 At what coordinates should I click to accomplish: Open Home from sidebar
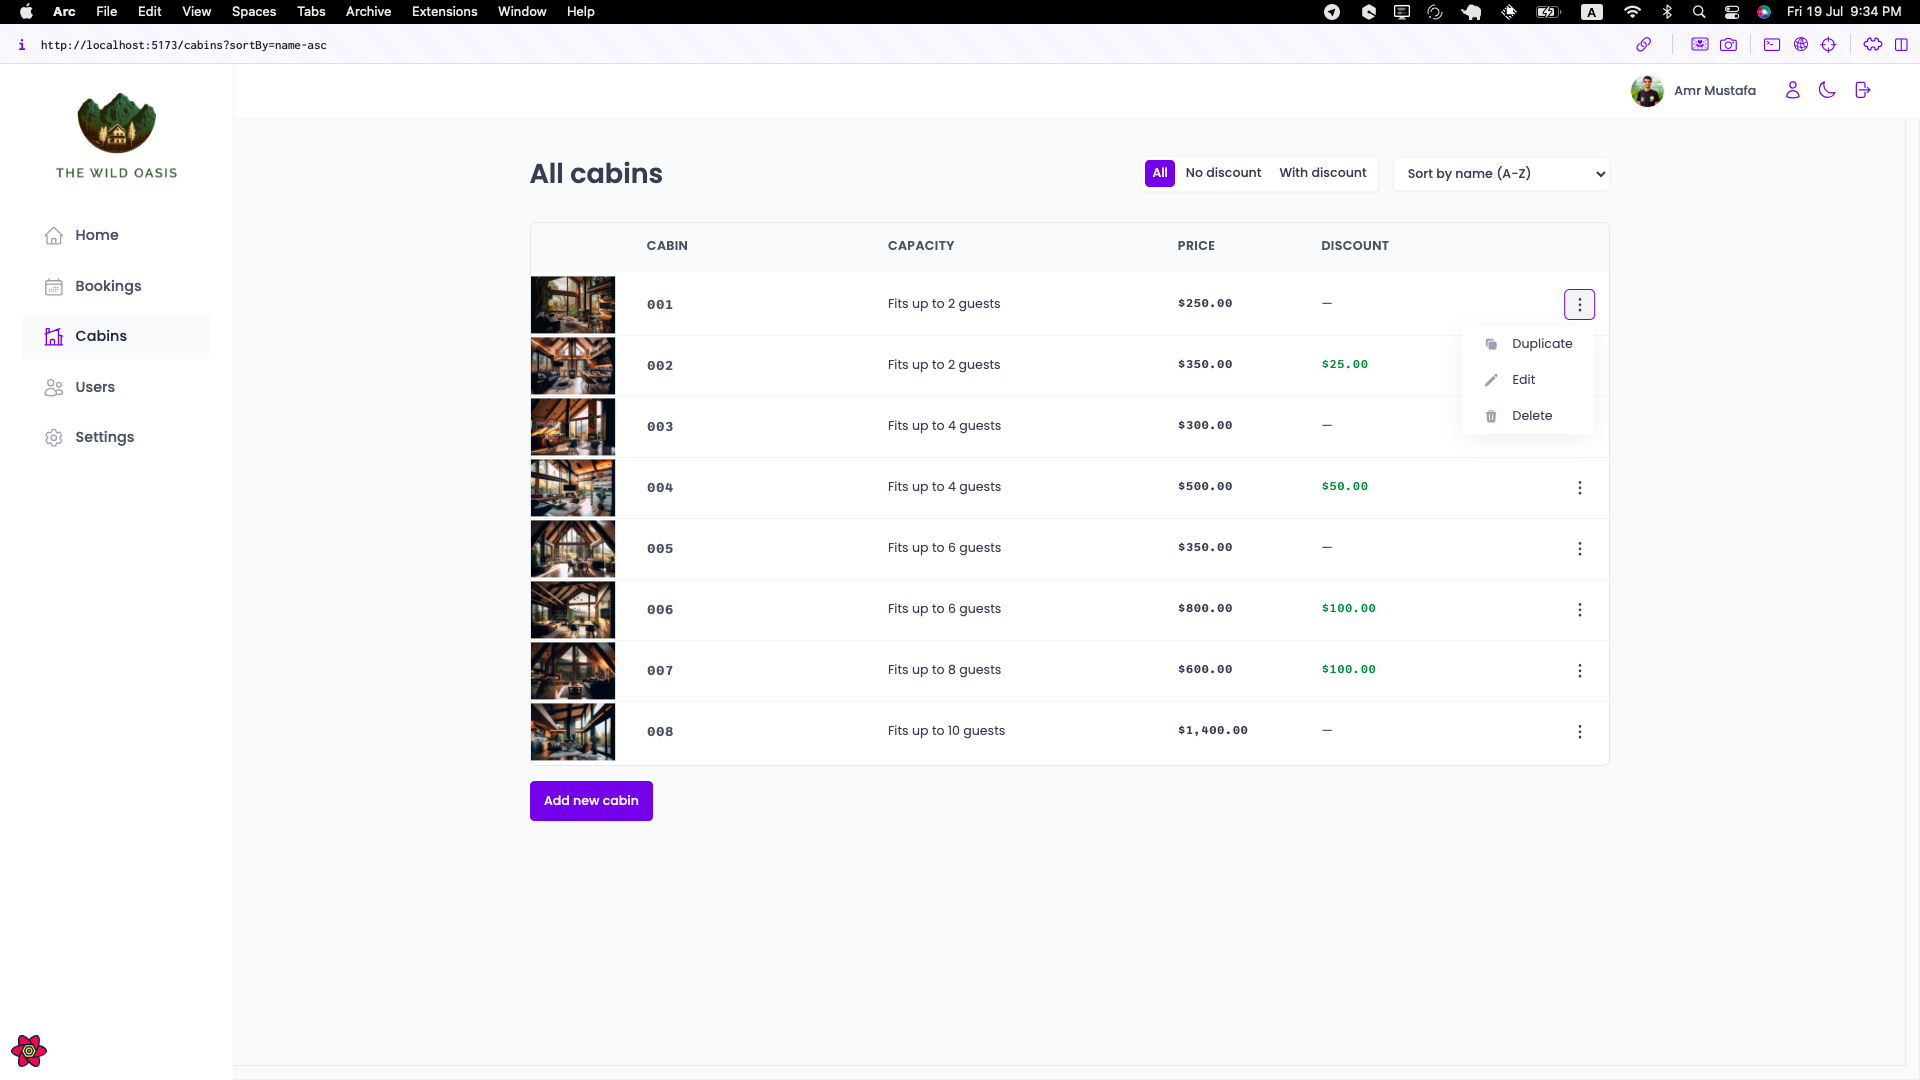(x=96, y=235)
